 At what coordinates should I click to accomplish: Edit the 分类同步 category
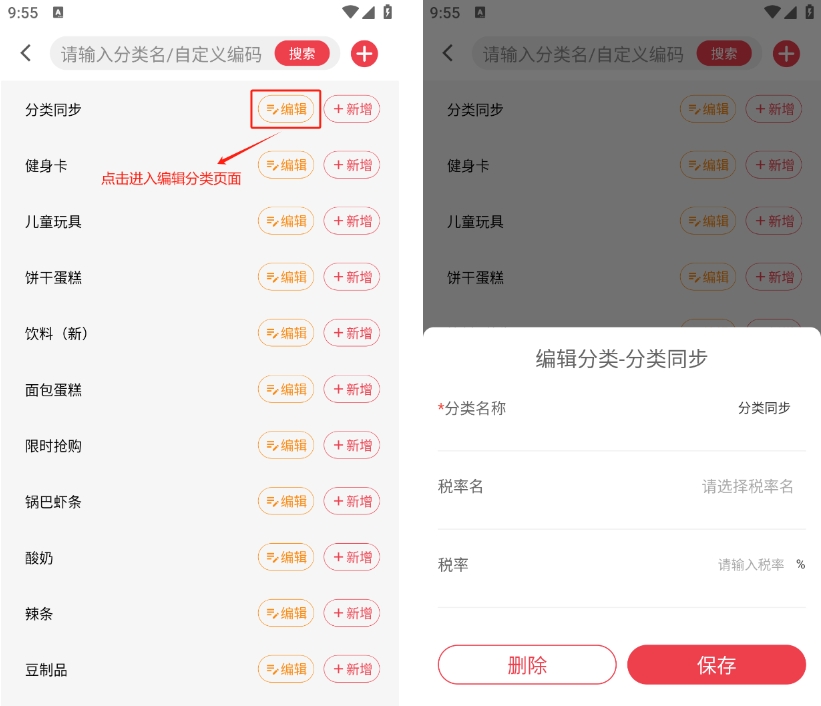pyautogui.click(x=286, y=109)
